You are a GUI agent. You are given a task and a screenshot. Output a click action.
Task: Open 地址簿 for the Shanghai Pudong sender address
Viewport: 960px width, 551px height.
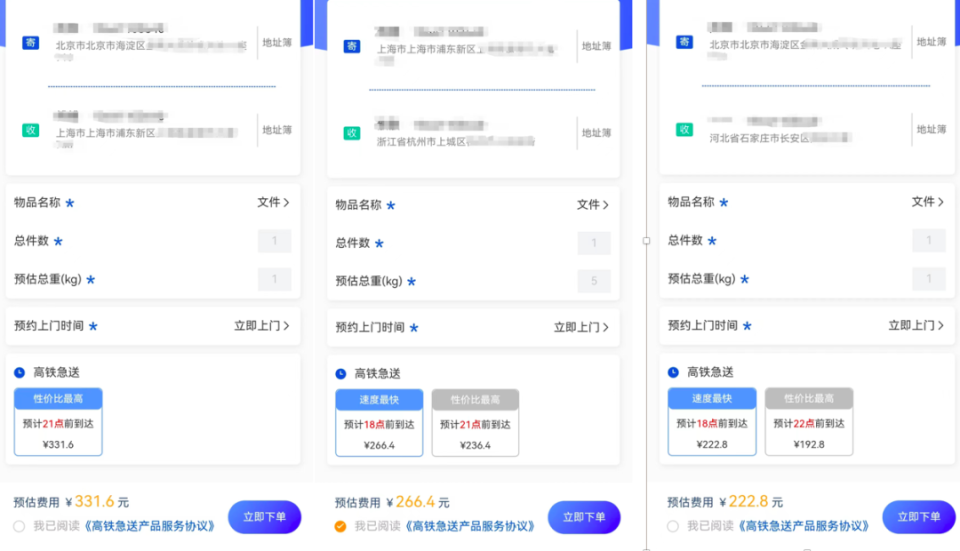[x=596, y=46]
